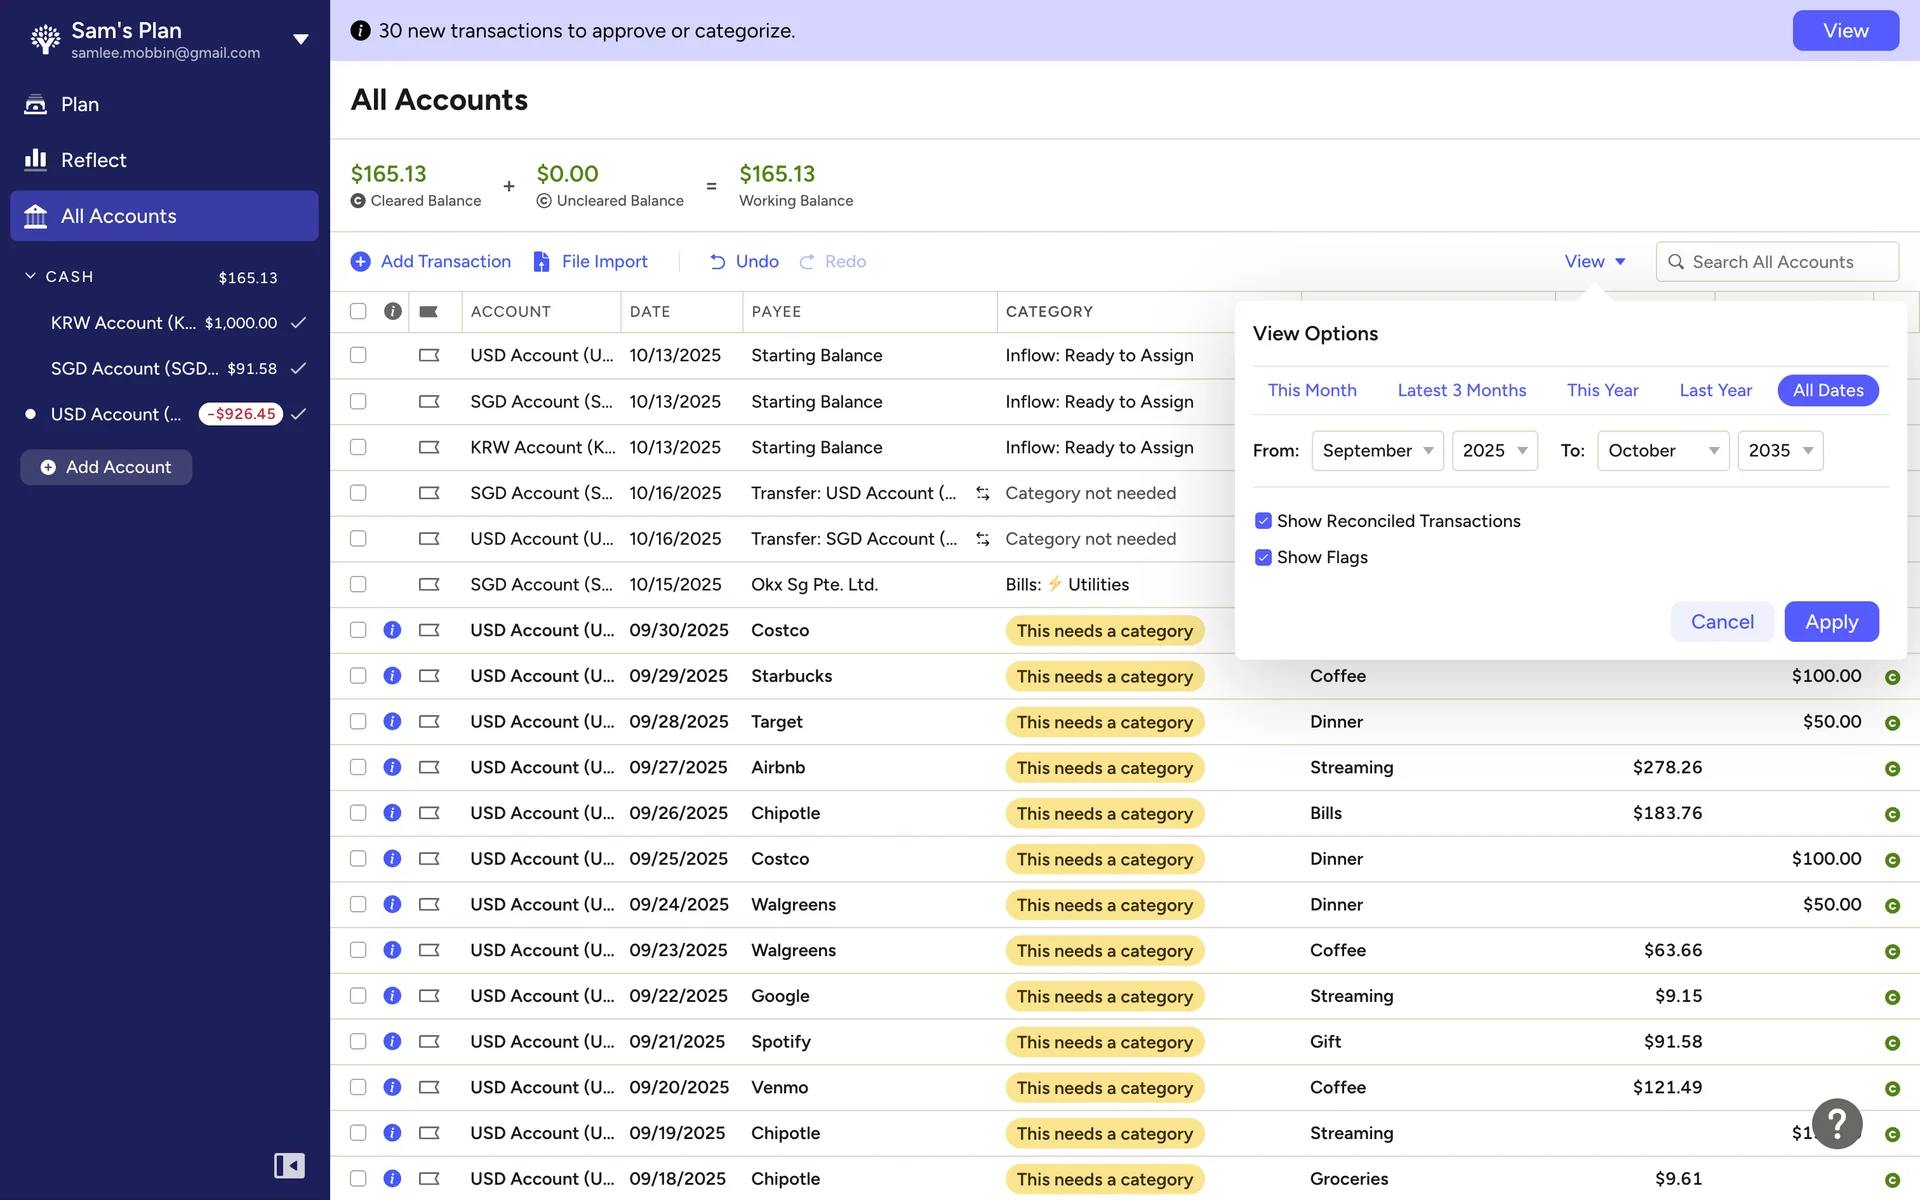Open the From month dropdown showing September
1920x1200 pixels.
pyautogui.click(x=1377, y=451)
